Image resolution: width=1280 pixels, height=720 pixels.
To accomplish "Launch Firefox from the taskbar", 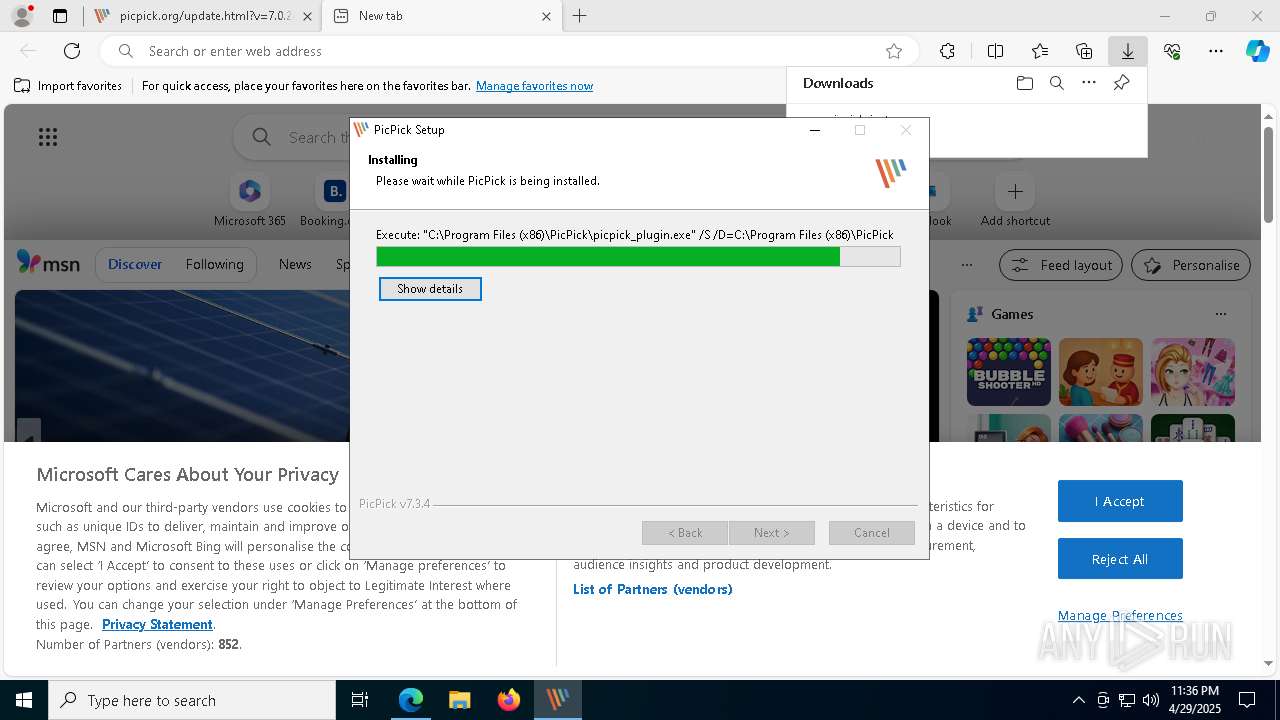I will tap(508, 700).
